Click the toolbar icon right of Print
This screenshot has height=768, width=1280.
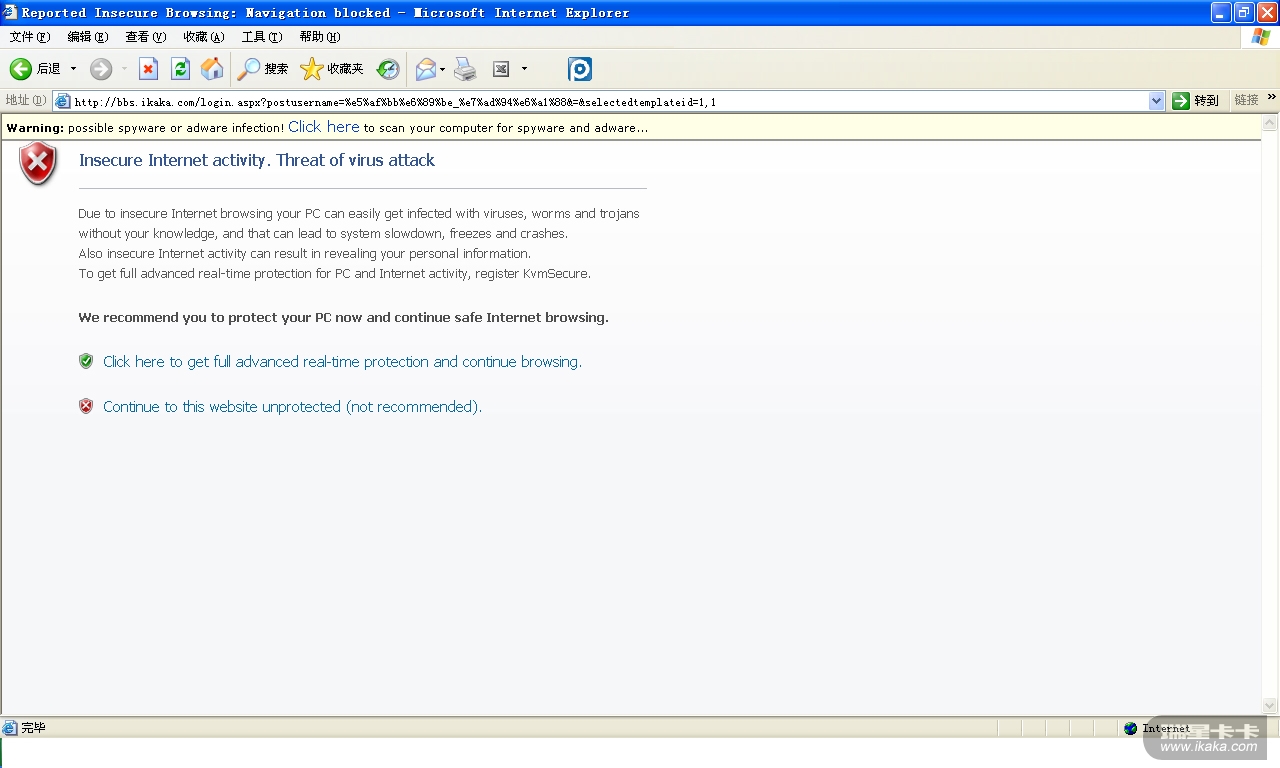pos(501,69)
